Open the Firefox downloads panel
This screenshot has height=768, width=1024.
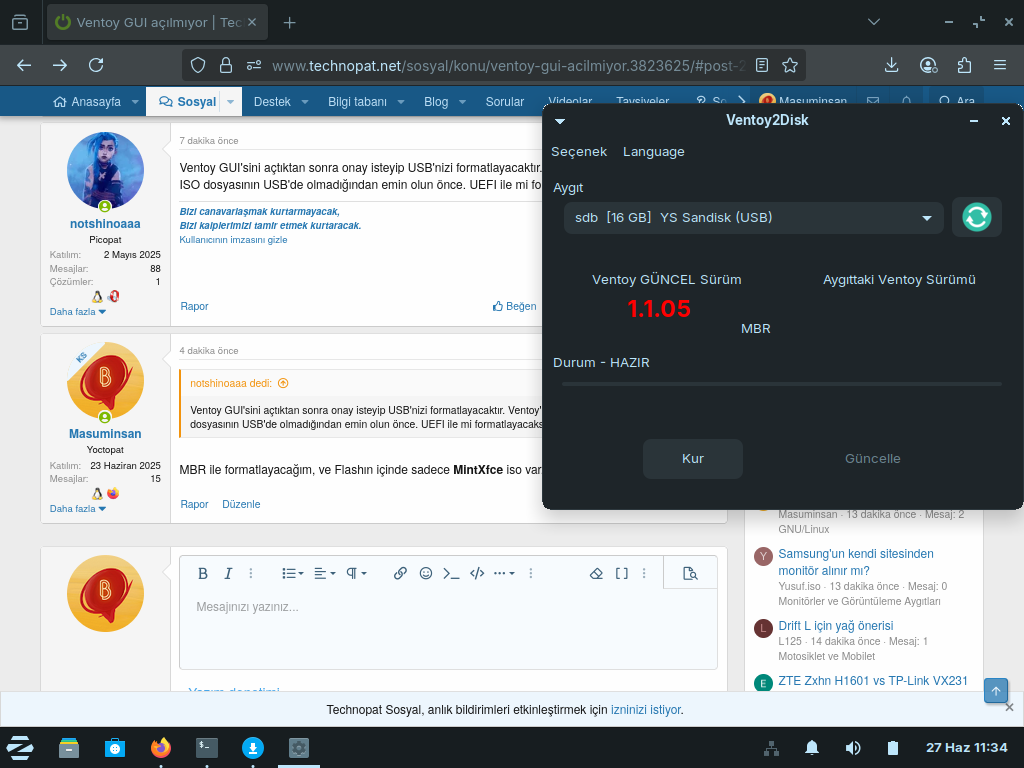pos(891,65)
